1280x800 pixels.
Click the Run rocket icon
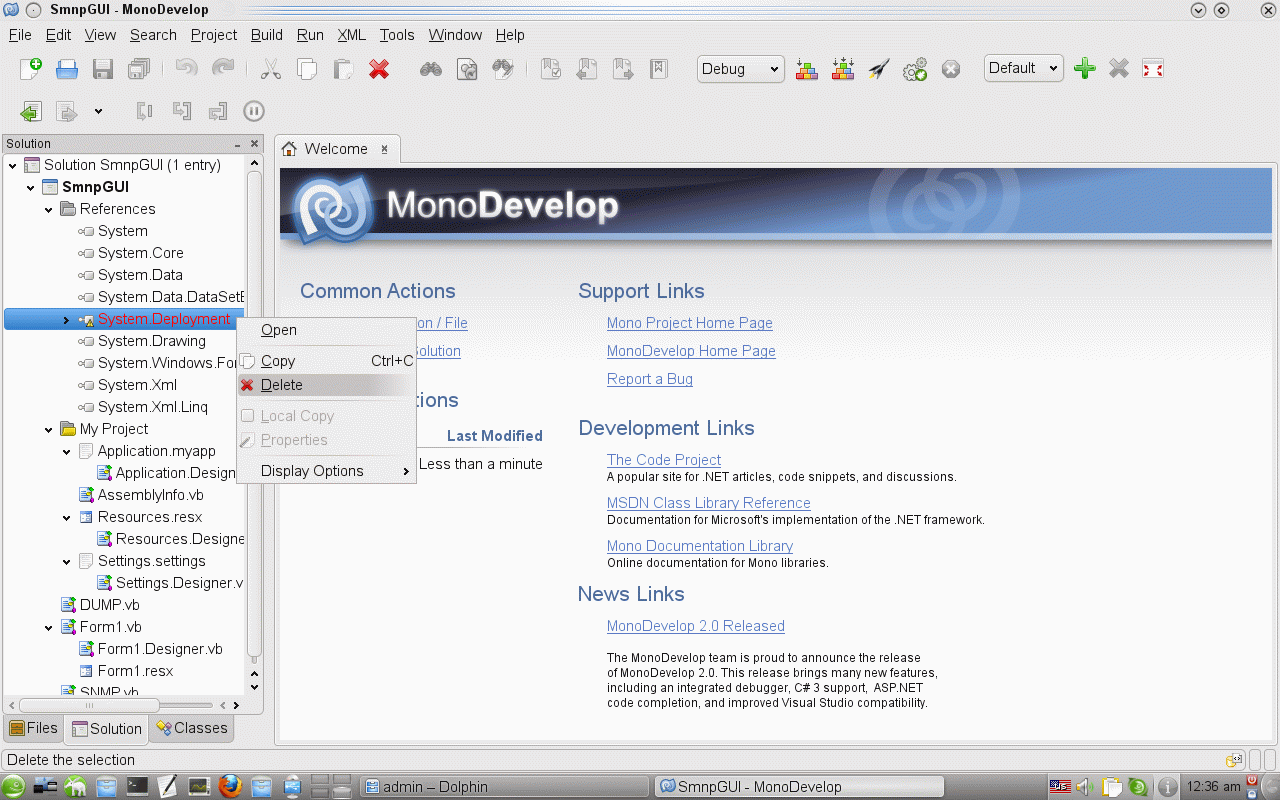point(879,69)
